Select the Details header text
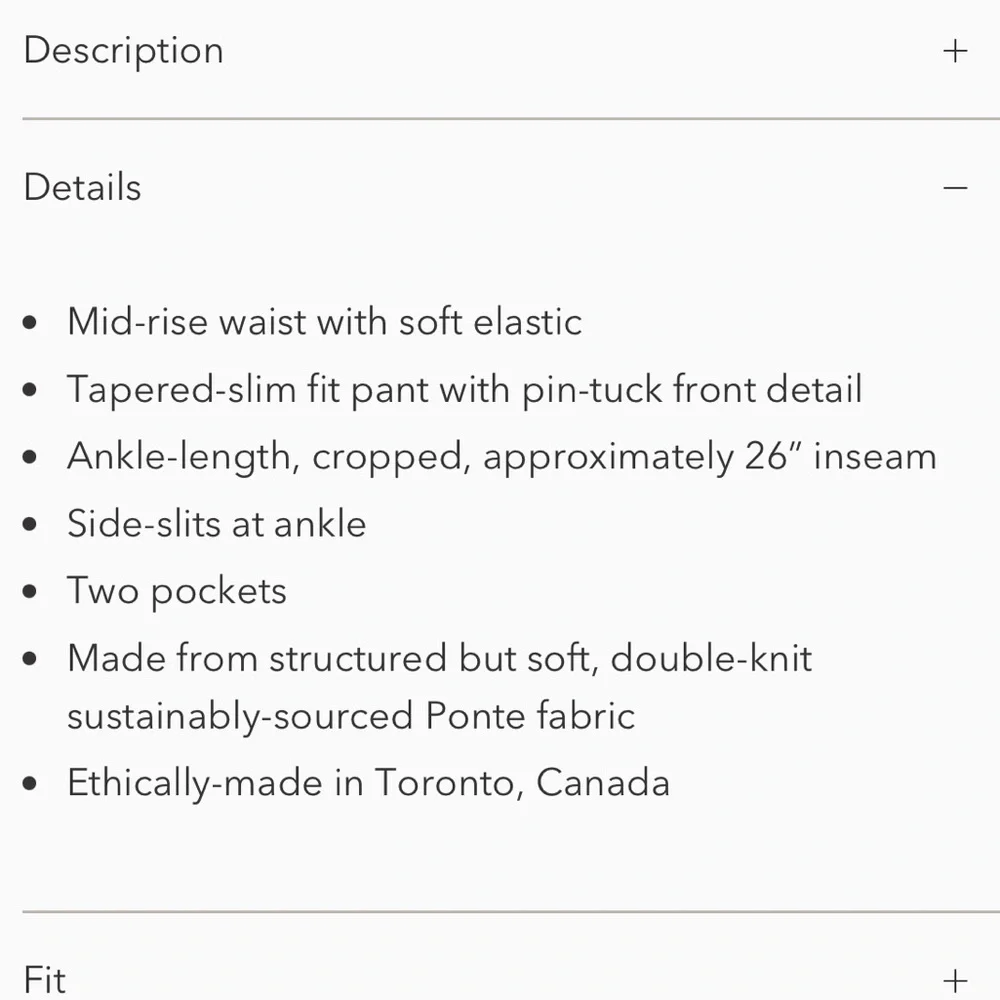 click(x=81, y=187)
